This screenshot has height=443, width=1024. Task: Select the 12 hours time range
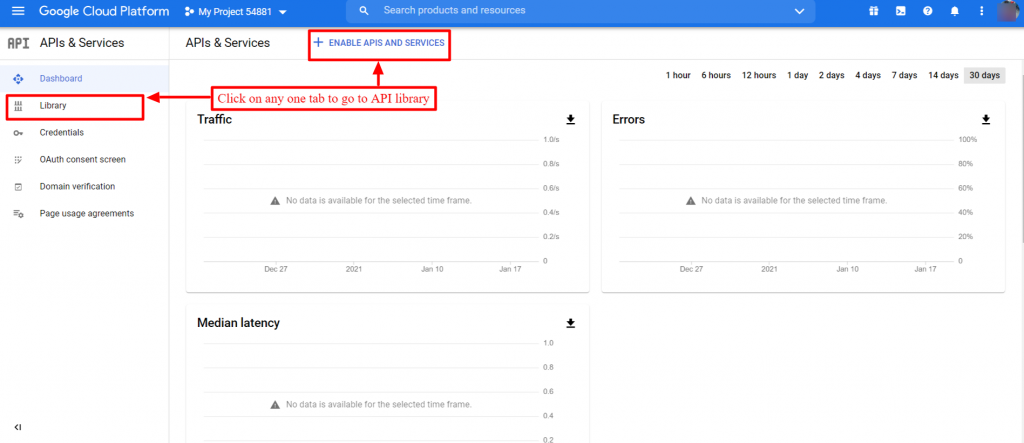tap(759, 76)
